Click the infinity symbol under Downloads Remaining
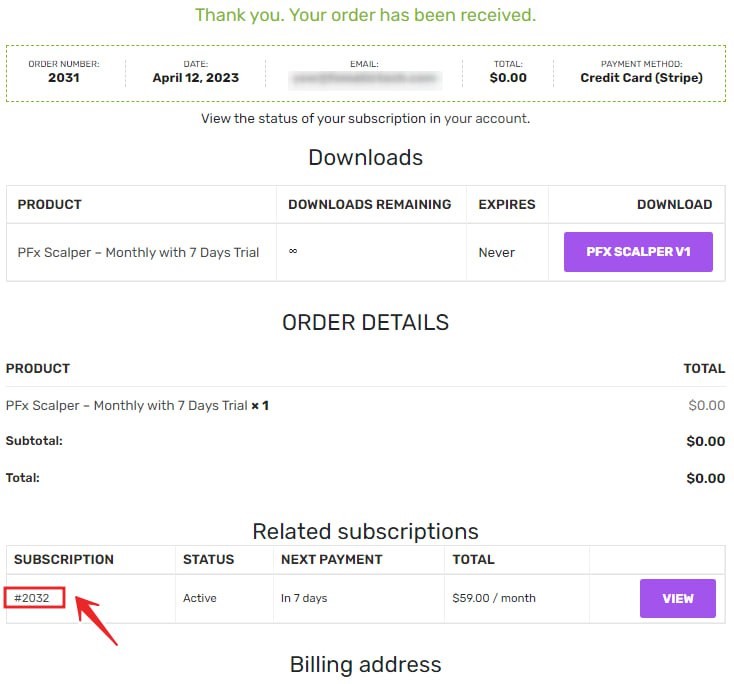 (x=293, y=252)
